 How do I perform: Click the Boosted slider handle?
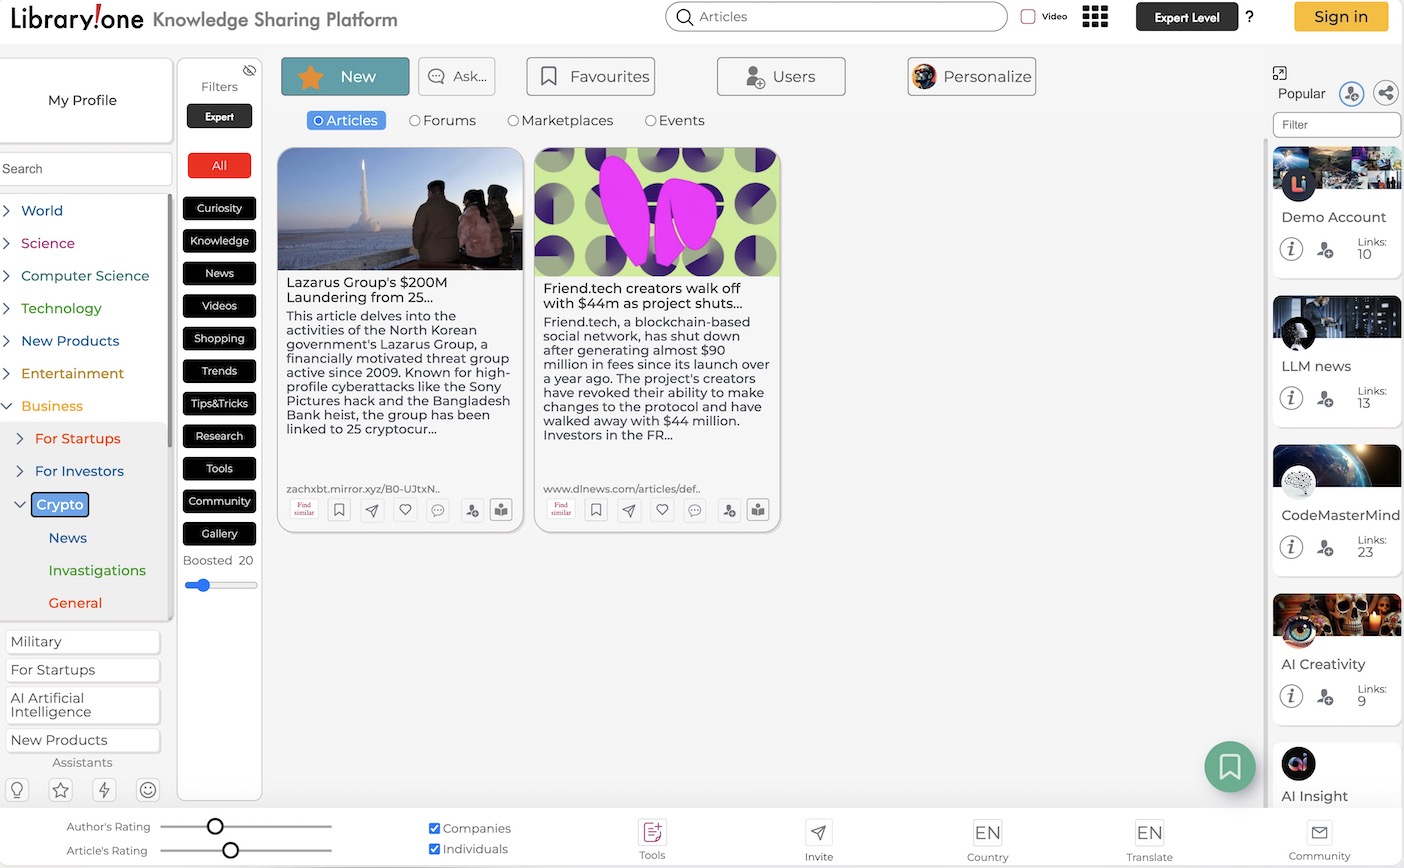tap(203, 585)
